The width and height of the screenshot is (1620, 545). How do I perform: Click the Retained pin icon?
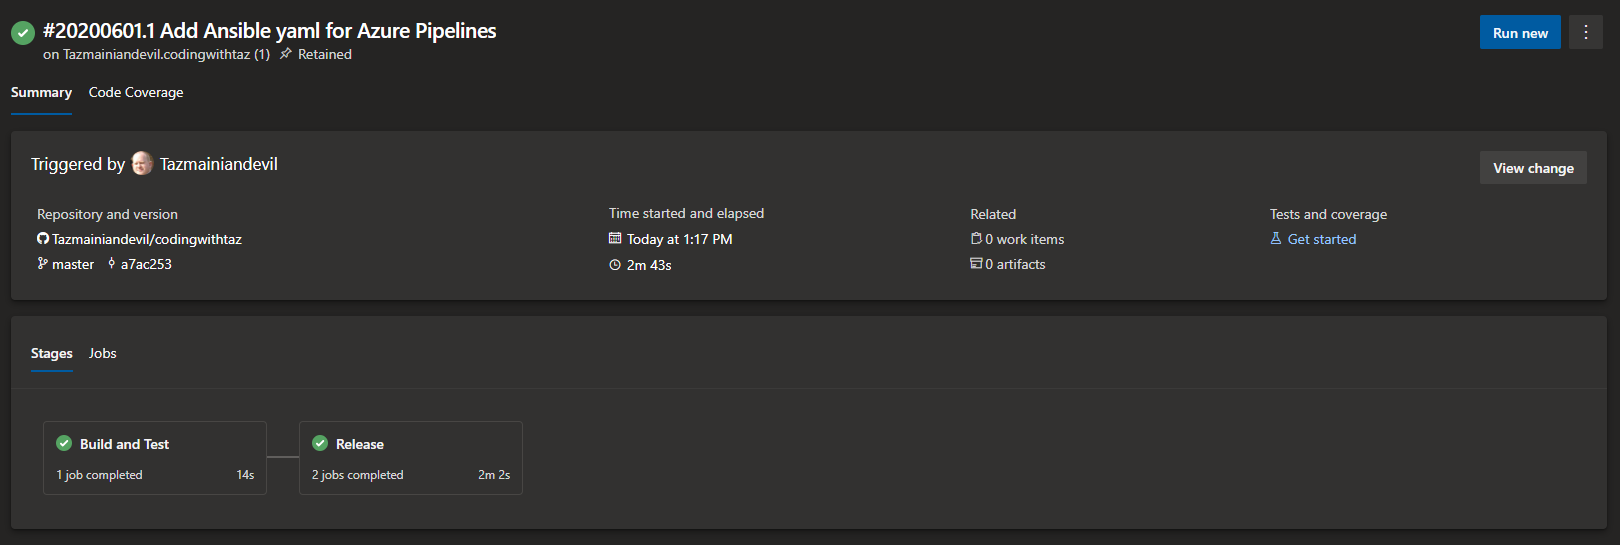286,54
